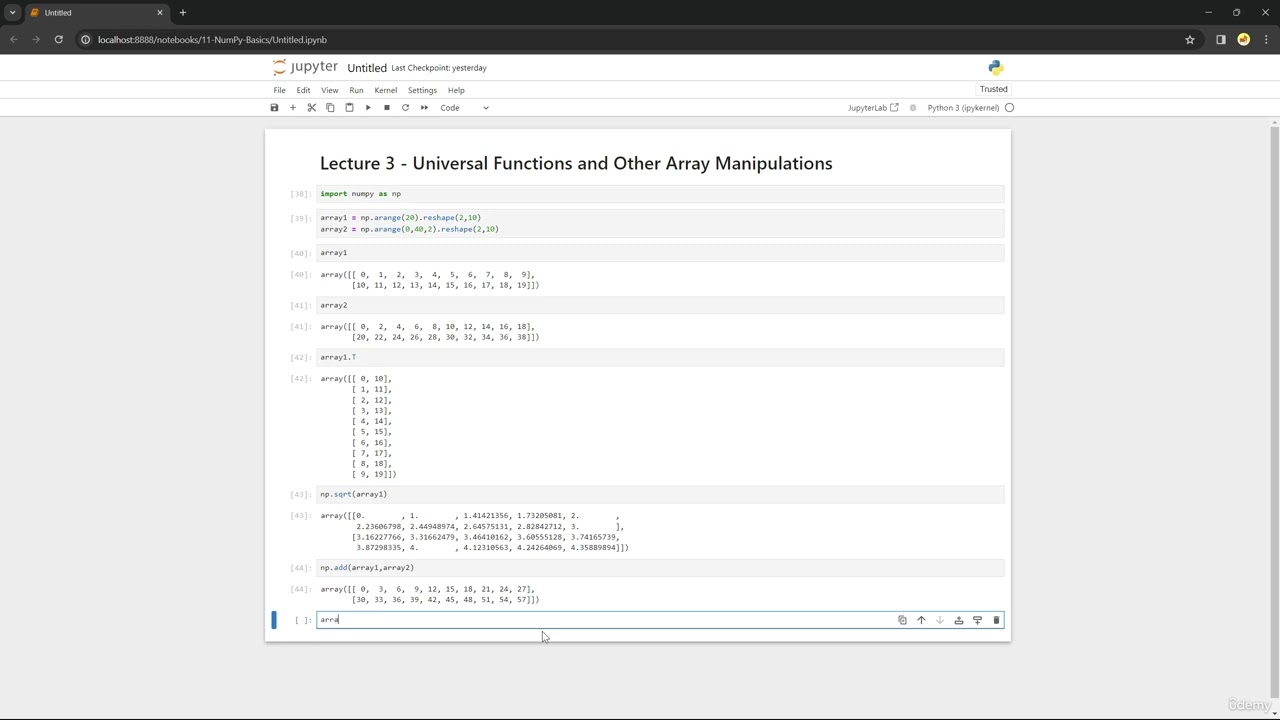Viewport: 1280px width, 720px height.
Task: Expand the tab search chevron at top left
Action: (x=12, y=13)
